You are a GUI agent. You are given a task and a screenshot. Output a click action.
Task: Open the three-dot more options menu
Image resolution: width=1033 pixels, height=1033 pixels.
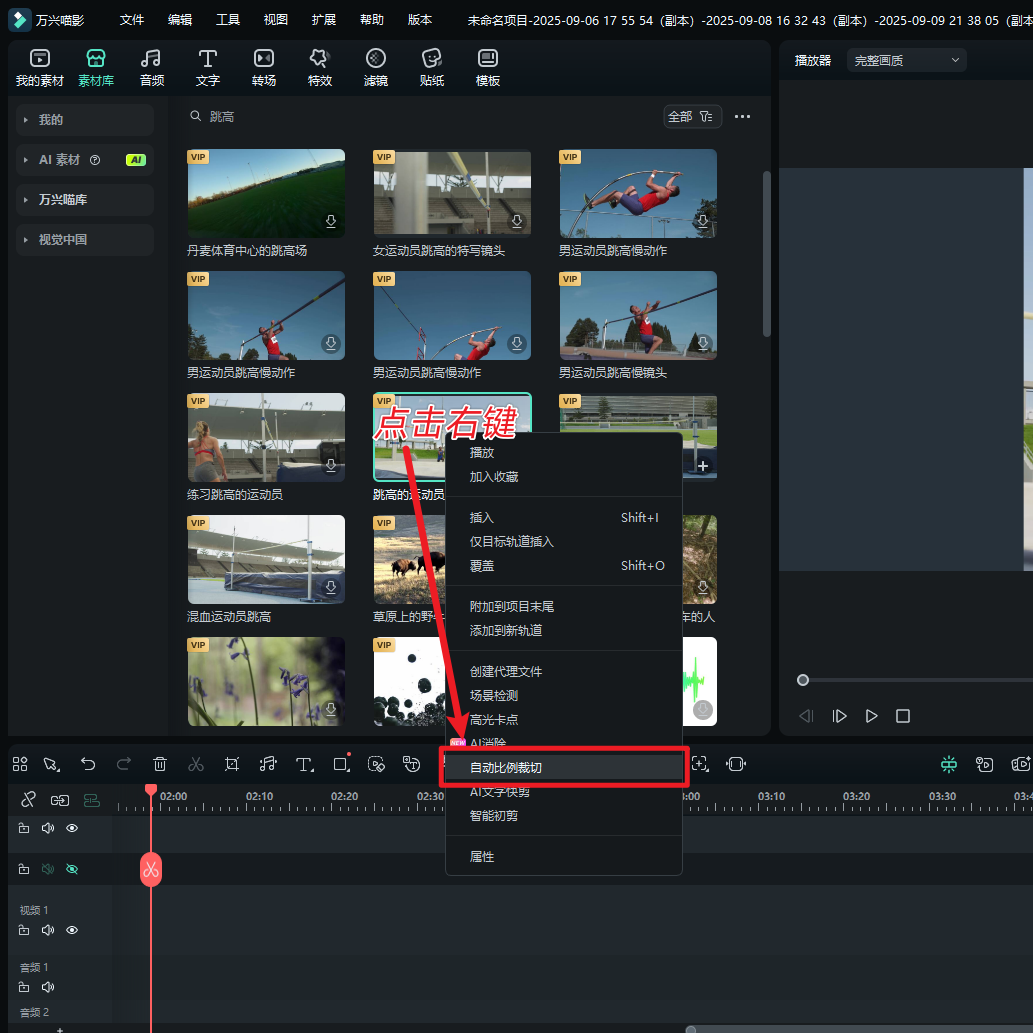[x=742, y=117]
